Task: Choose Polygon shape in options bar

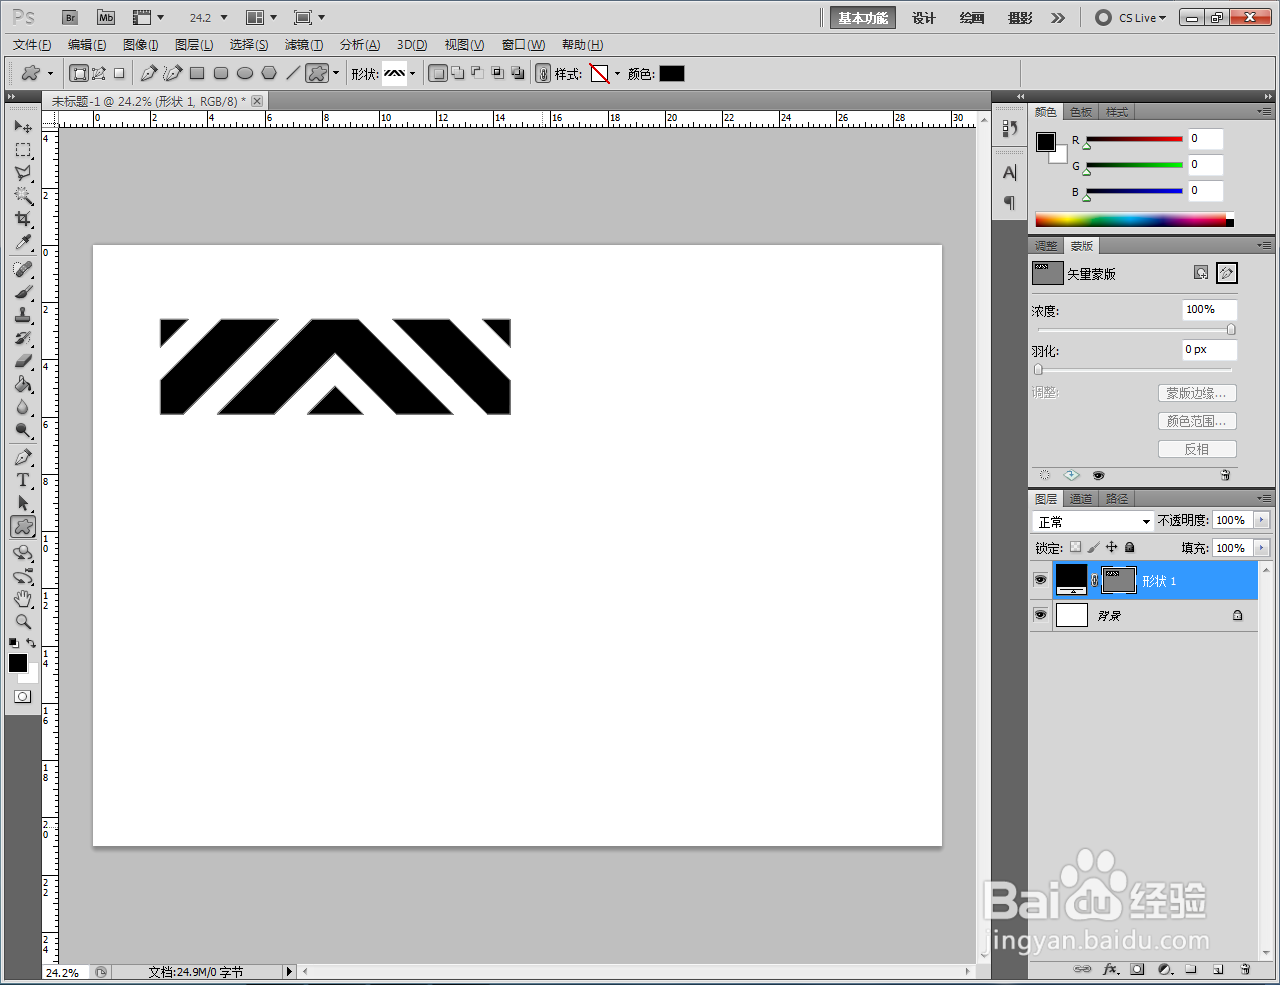Action: pos(269,73)
